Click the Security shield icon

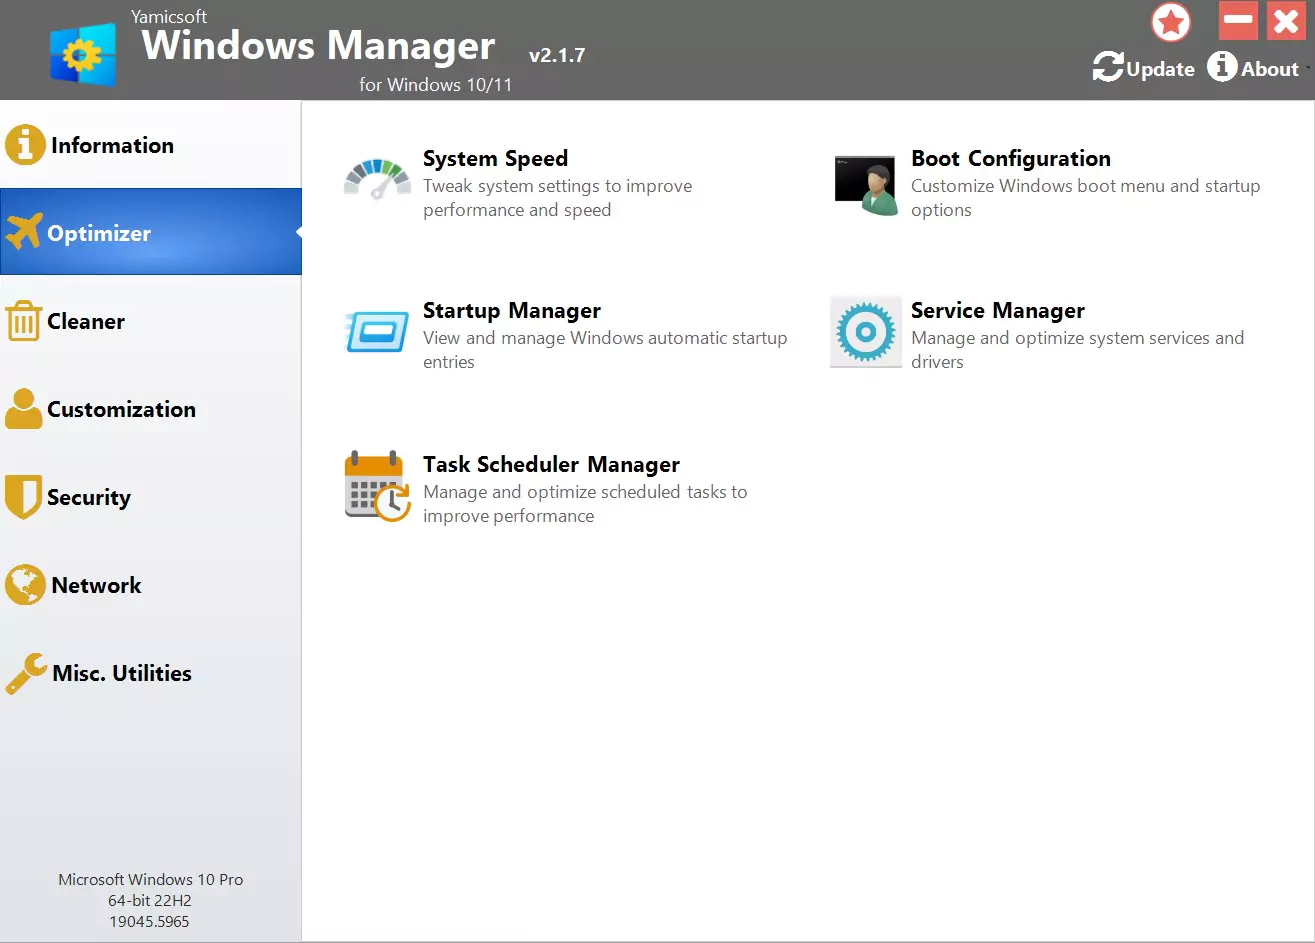23,497
